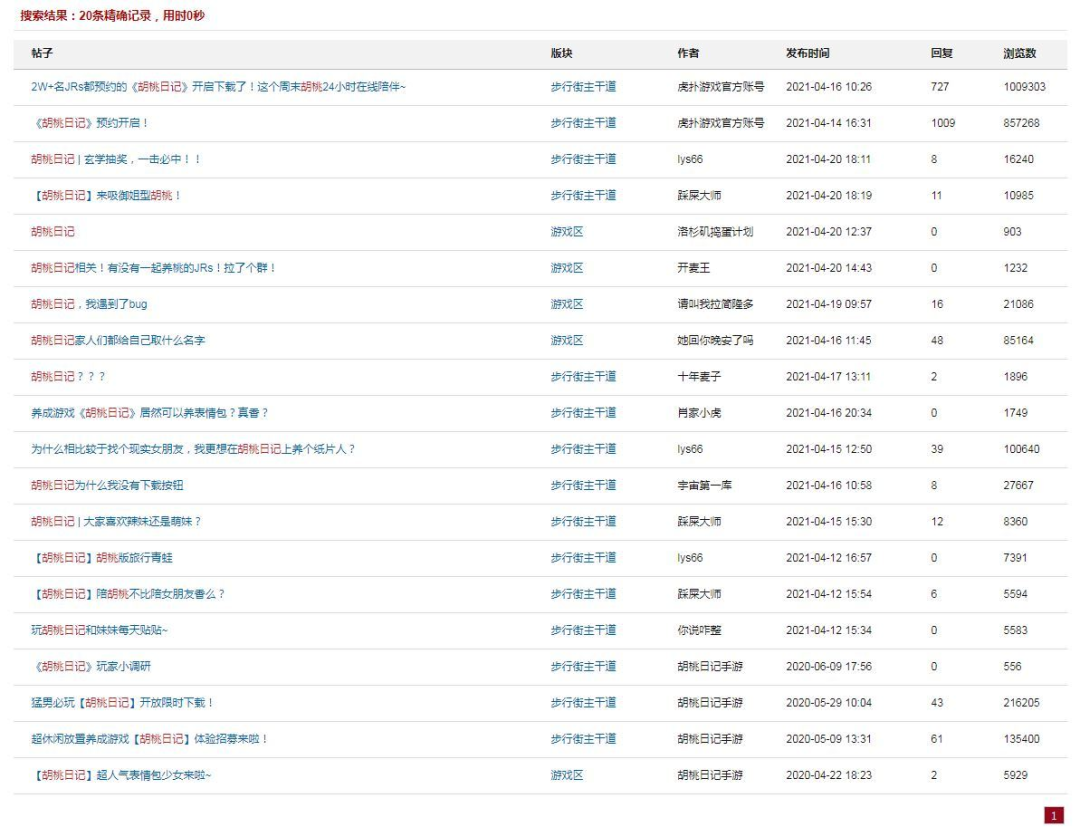1080x827 pixels.
Task: Click the date 2021-04-14 16:31
Action: click(829, 123)
